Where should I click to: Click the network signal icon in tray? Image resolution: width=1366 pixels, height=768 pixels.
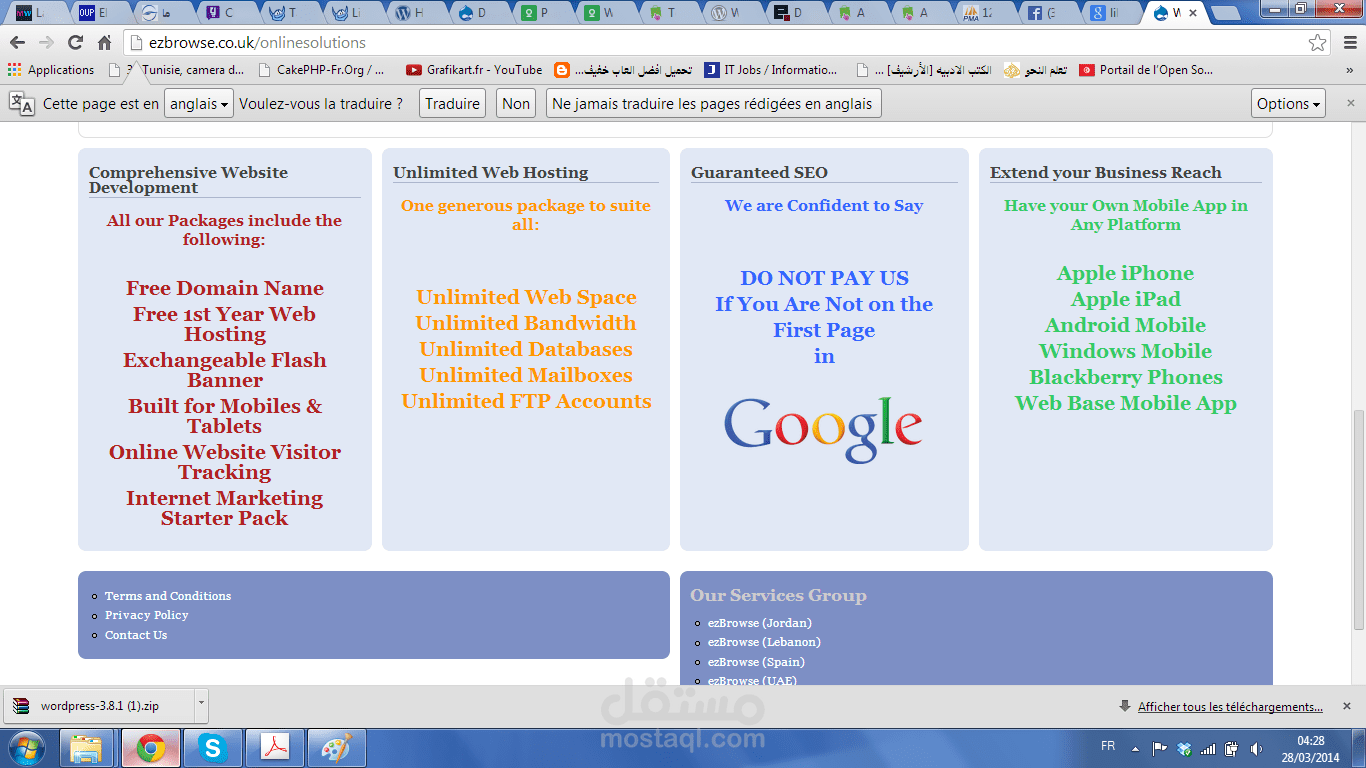pos(1208,748)
